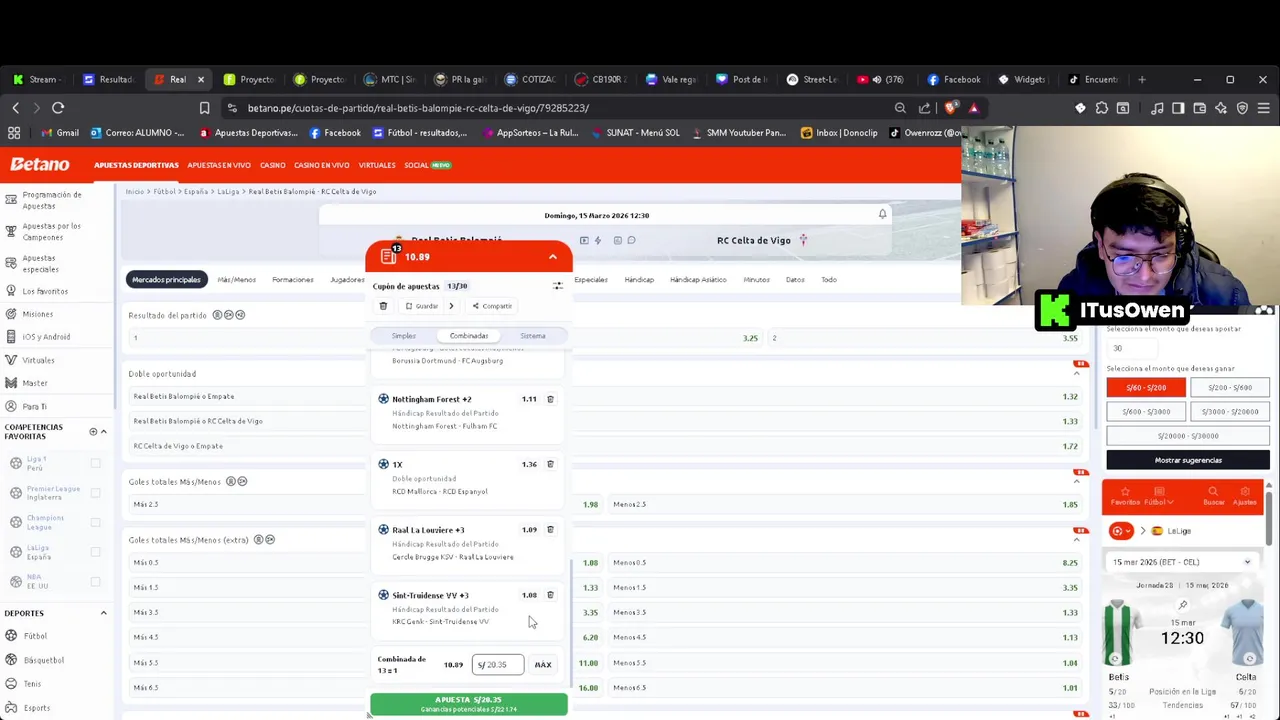
Task: Show the Minutos markets tab
Action: tap(756, 280)
